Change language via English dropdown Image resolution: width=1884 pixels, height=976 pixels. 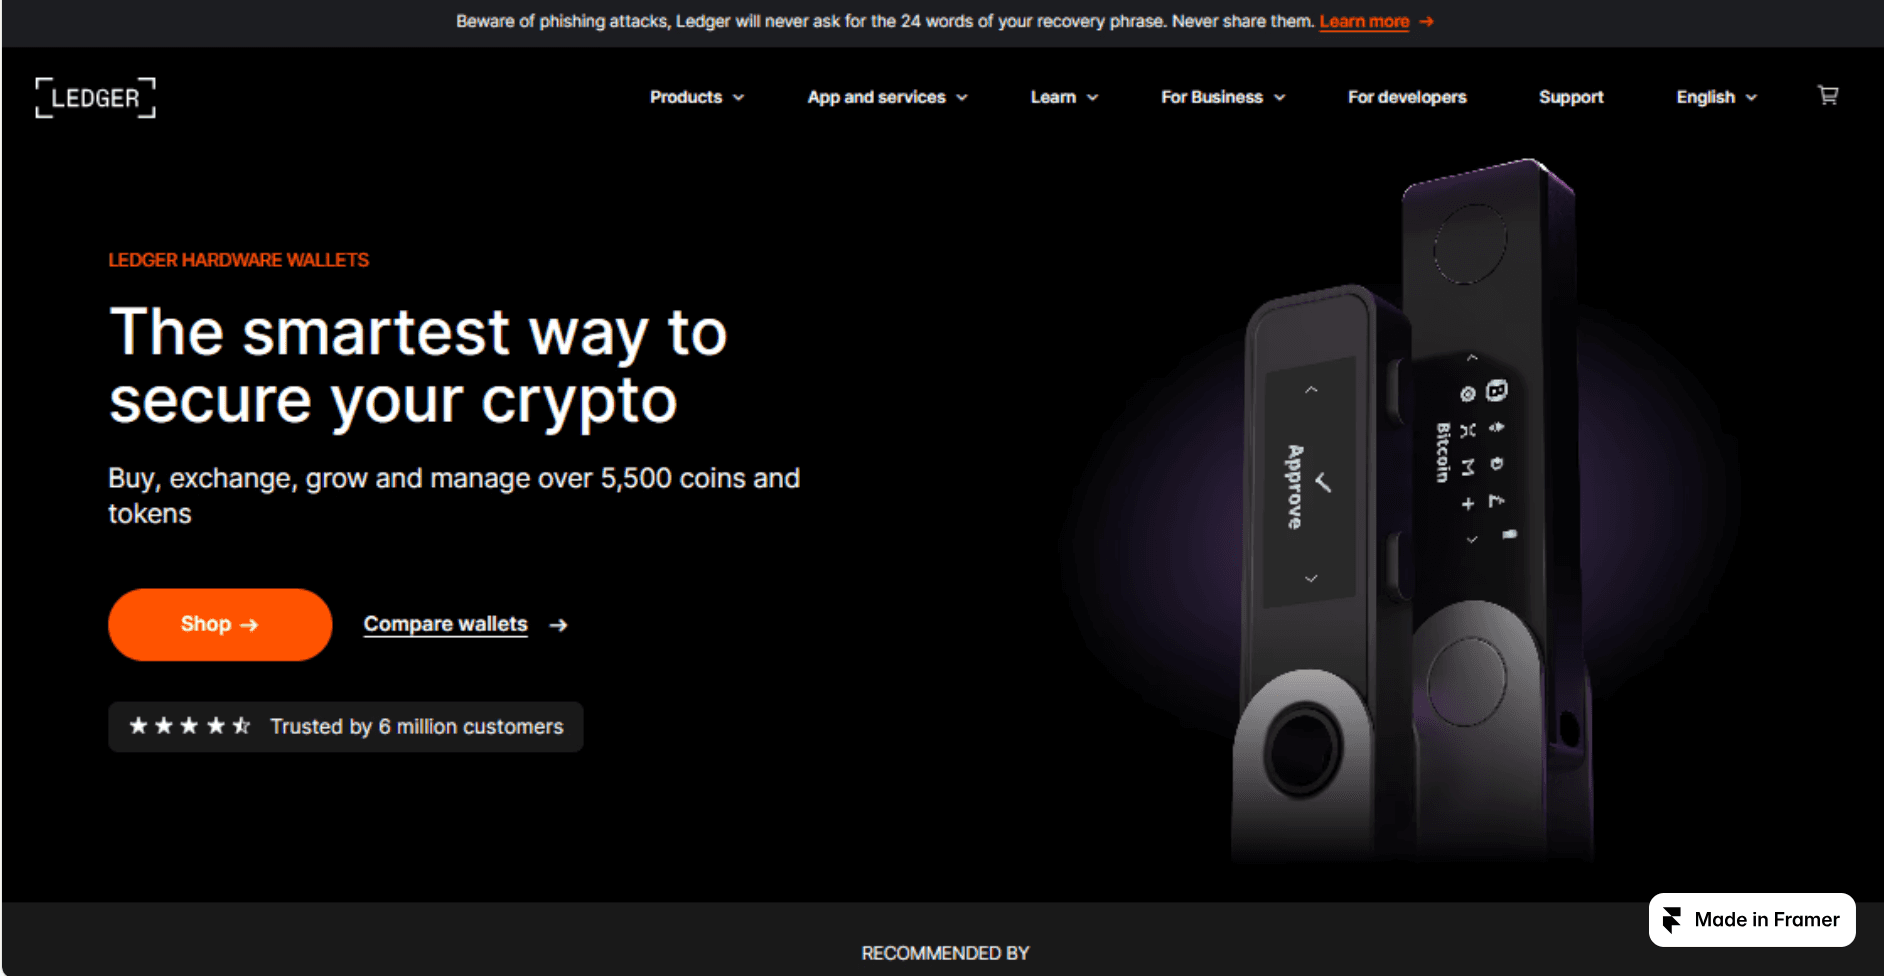tap(1716, 97)
